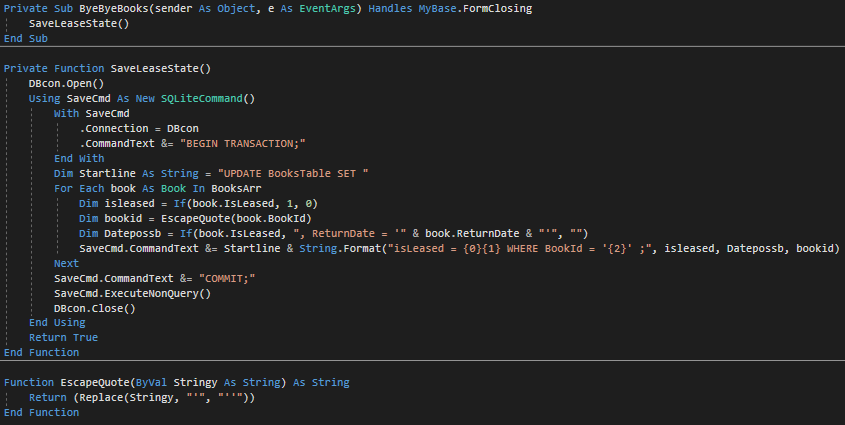Screen dimensions: 845x425
Task: Click the Stringy parameter in EscapeQuote signature
Action: tap(195, 382)
